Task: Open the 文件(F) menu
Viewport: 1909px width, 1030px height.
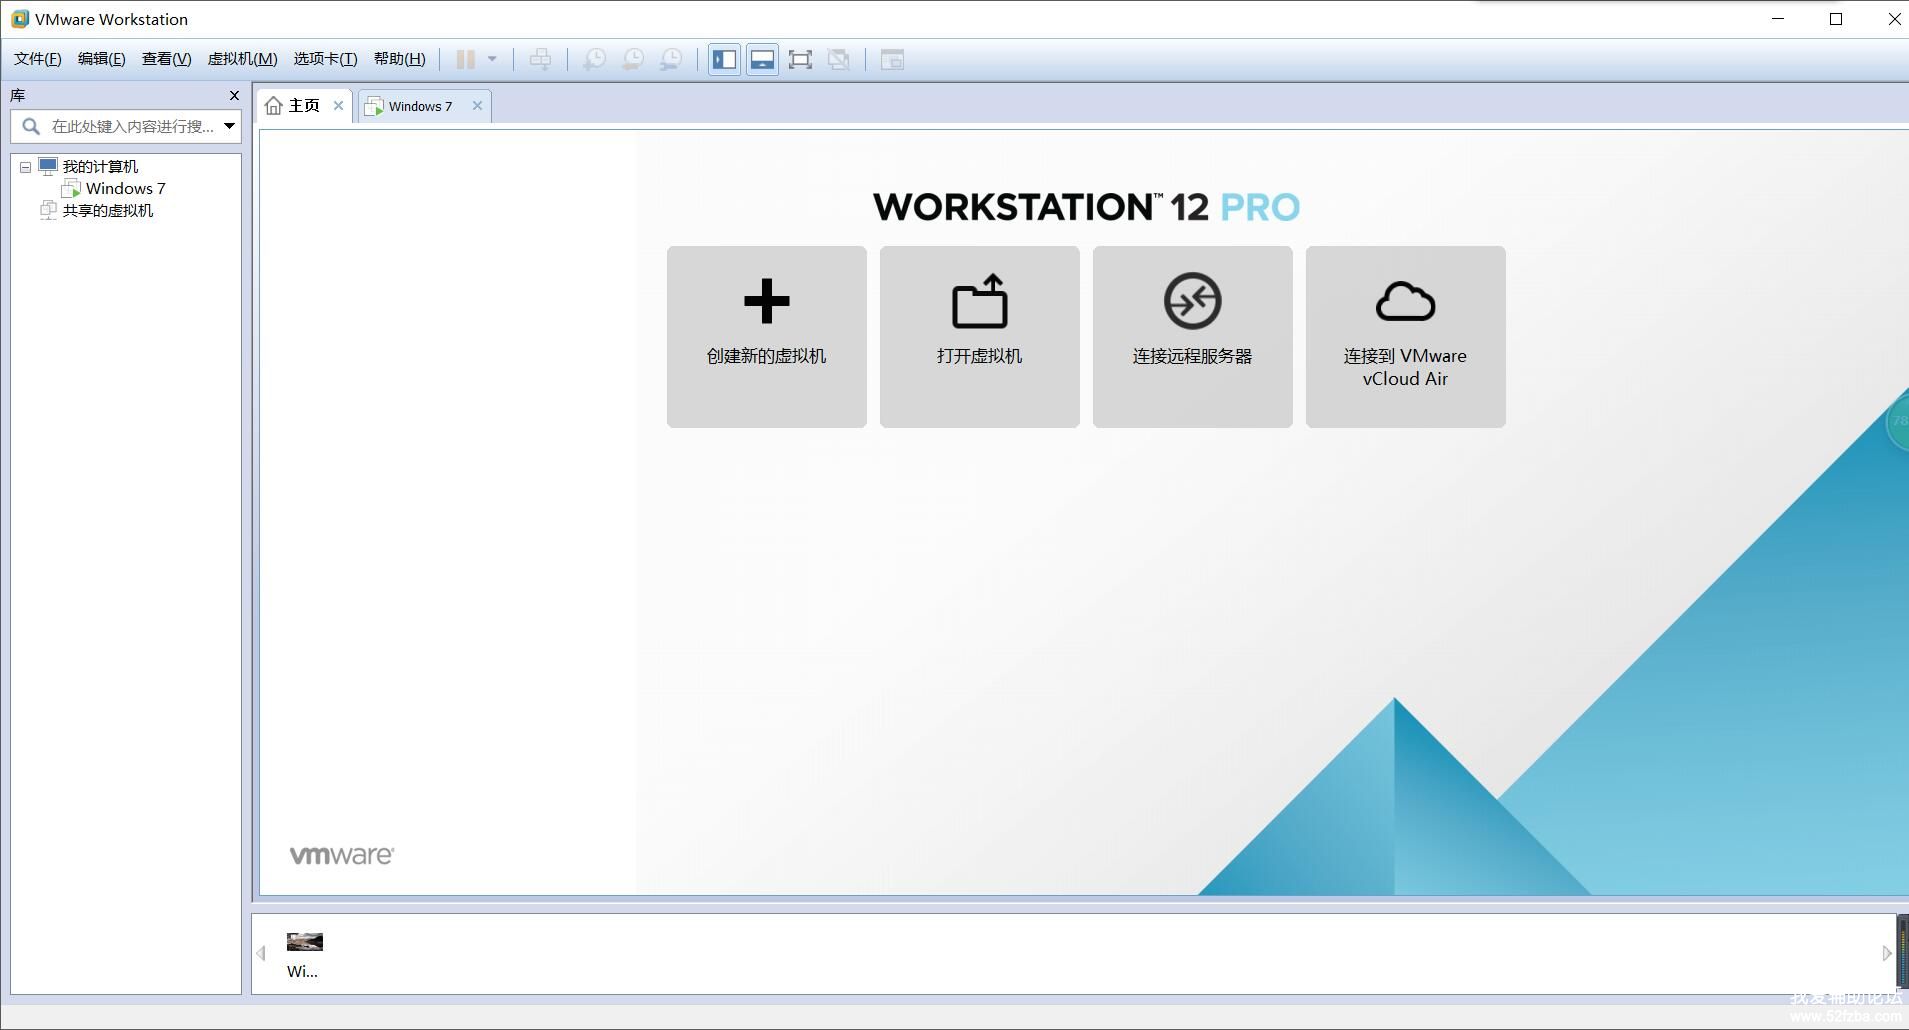Action: click(37, 59)
